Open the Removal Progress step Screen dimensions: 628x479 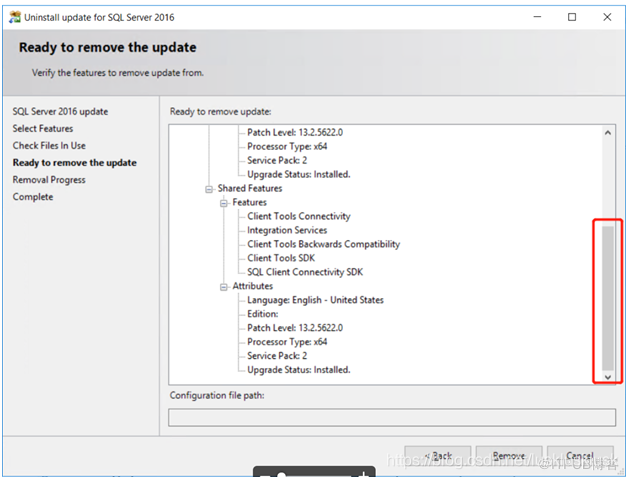click(x=49, y=180)
